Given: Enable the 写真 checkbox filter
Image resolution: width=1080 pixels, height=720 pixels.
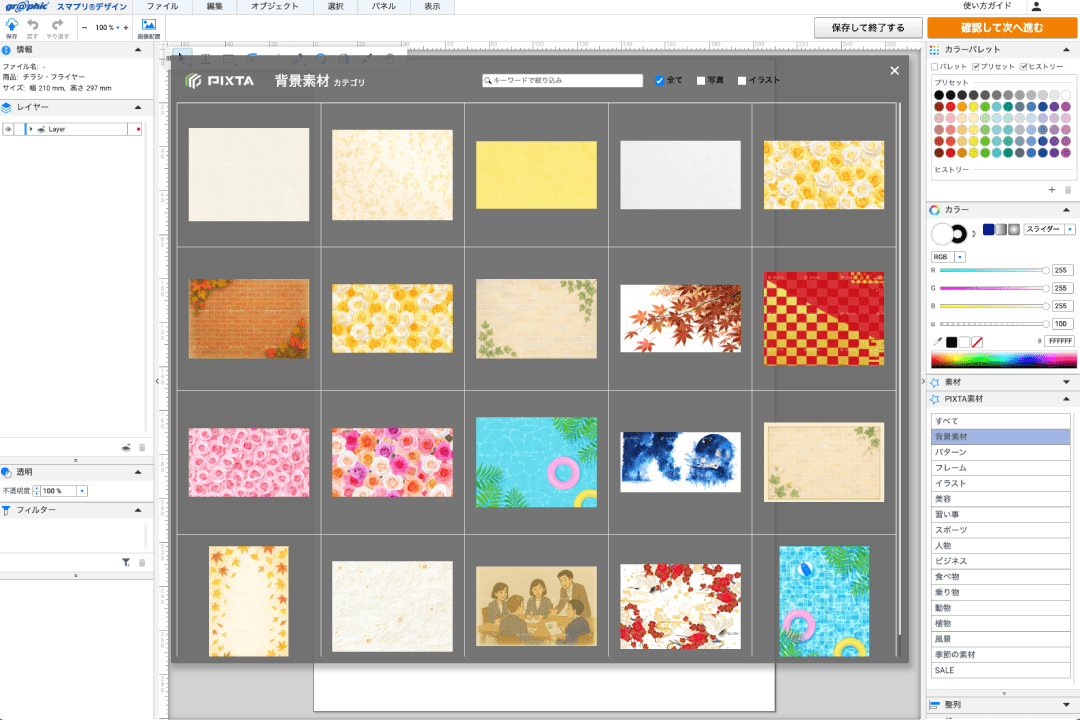Looking at the screenshot, I should 701,81.
